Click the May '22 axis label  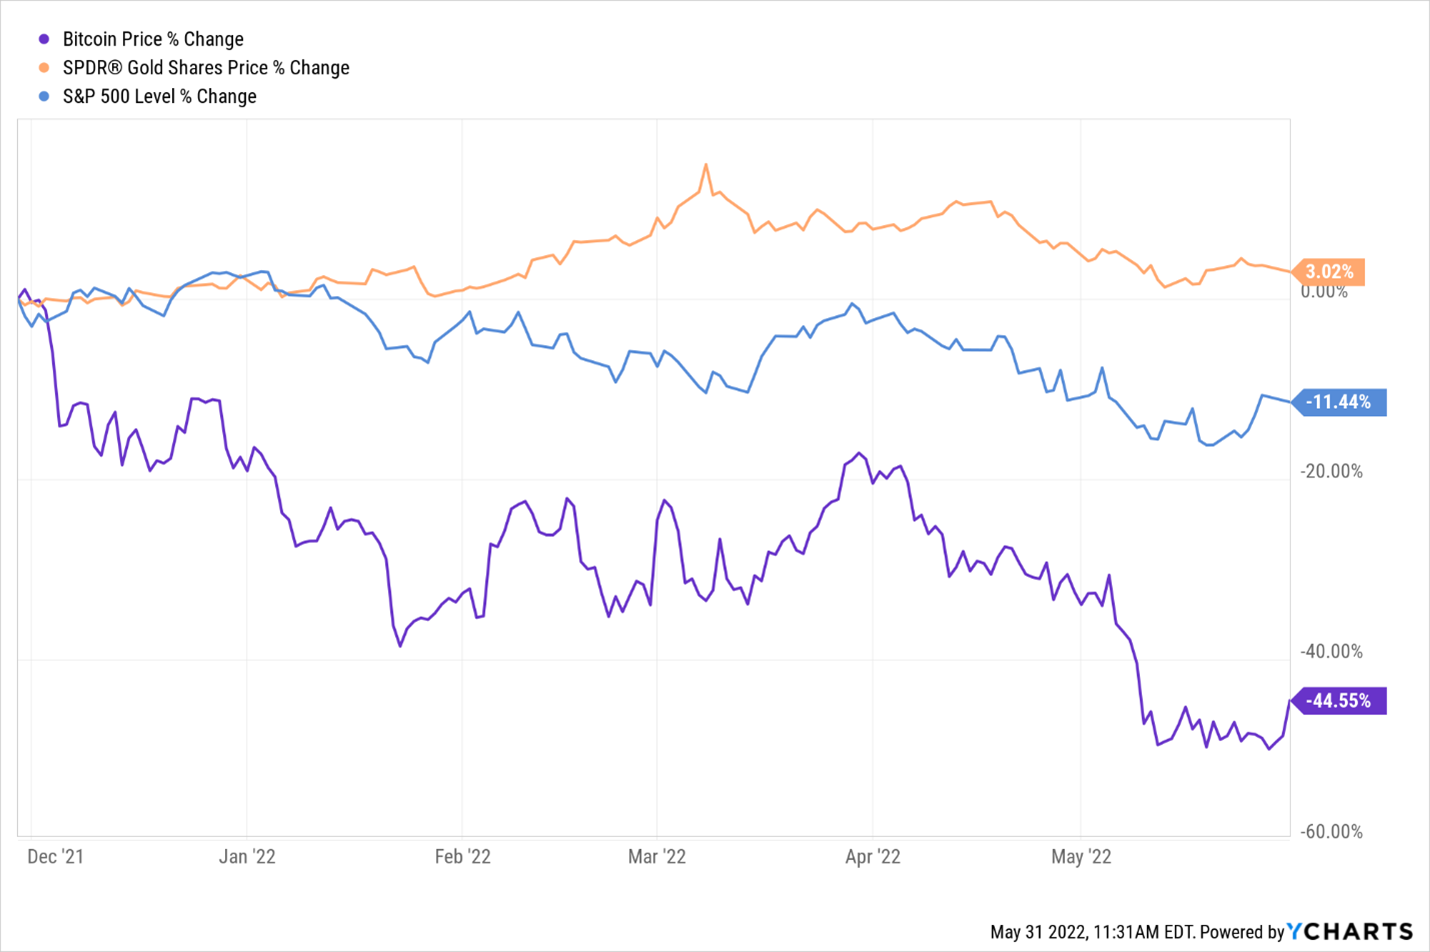pos(1081,857)
